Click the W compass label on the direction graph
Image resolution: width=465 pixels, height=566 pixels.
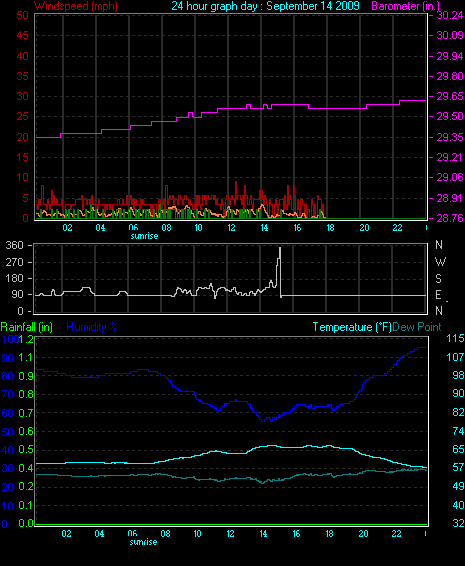point(440,262)
